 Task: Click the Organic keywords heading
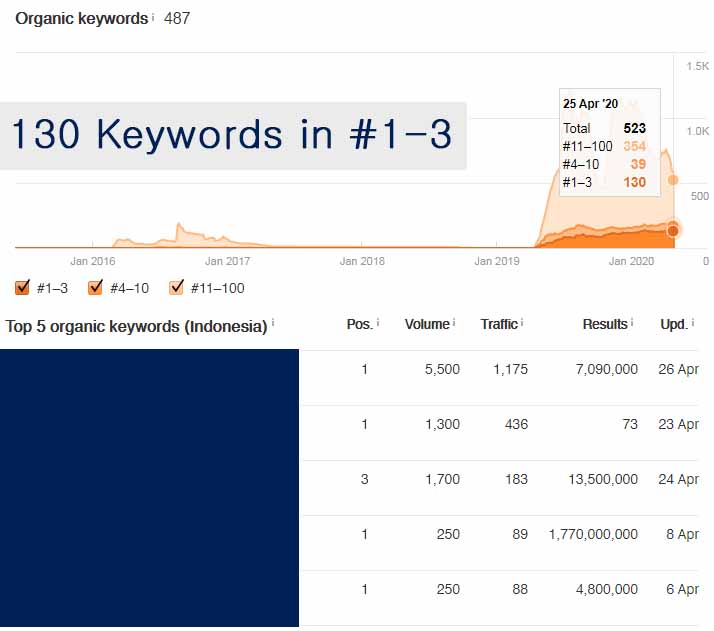82,19
